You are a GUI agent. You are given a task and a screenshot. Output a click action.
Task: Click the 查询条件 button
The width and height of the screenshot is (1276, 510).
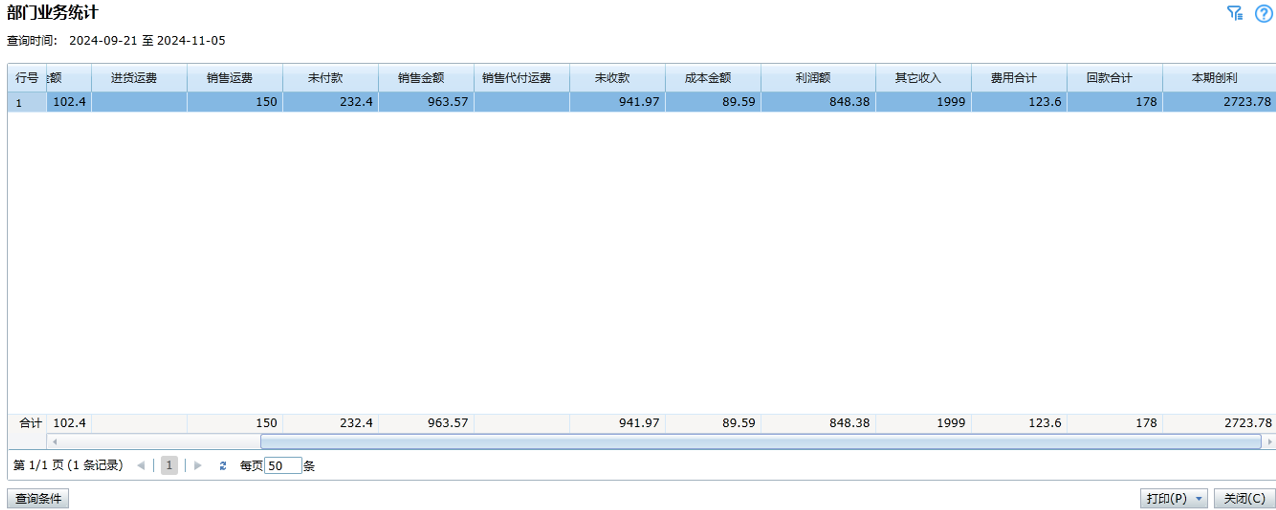tap(38, 498)
